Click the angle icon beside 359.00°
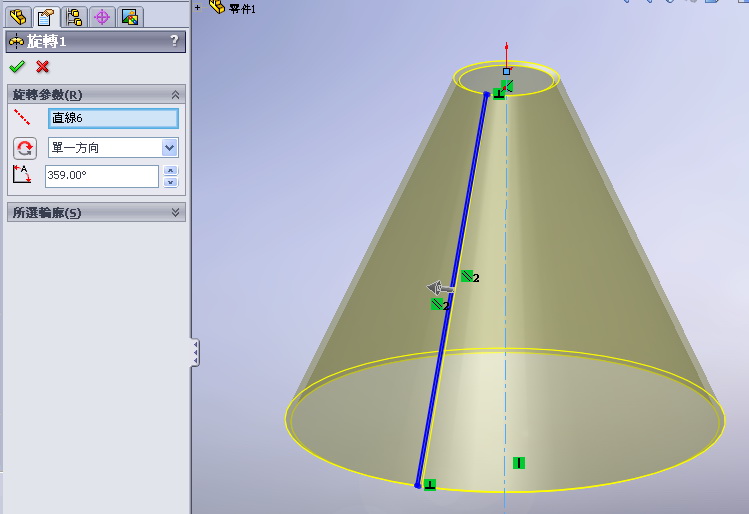The image size is (749, 514). pos(22,174)
